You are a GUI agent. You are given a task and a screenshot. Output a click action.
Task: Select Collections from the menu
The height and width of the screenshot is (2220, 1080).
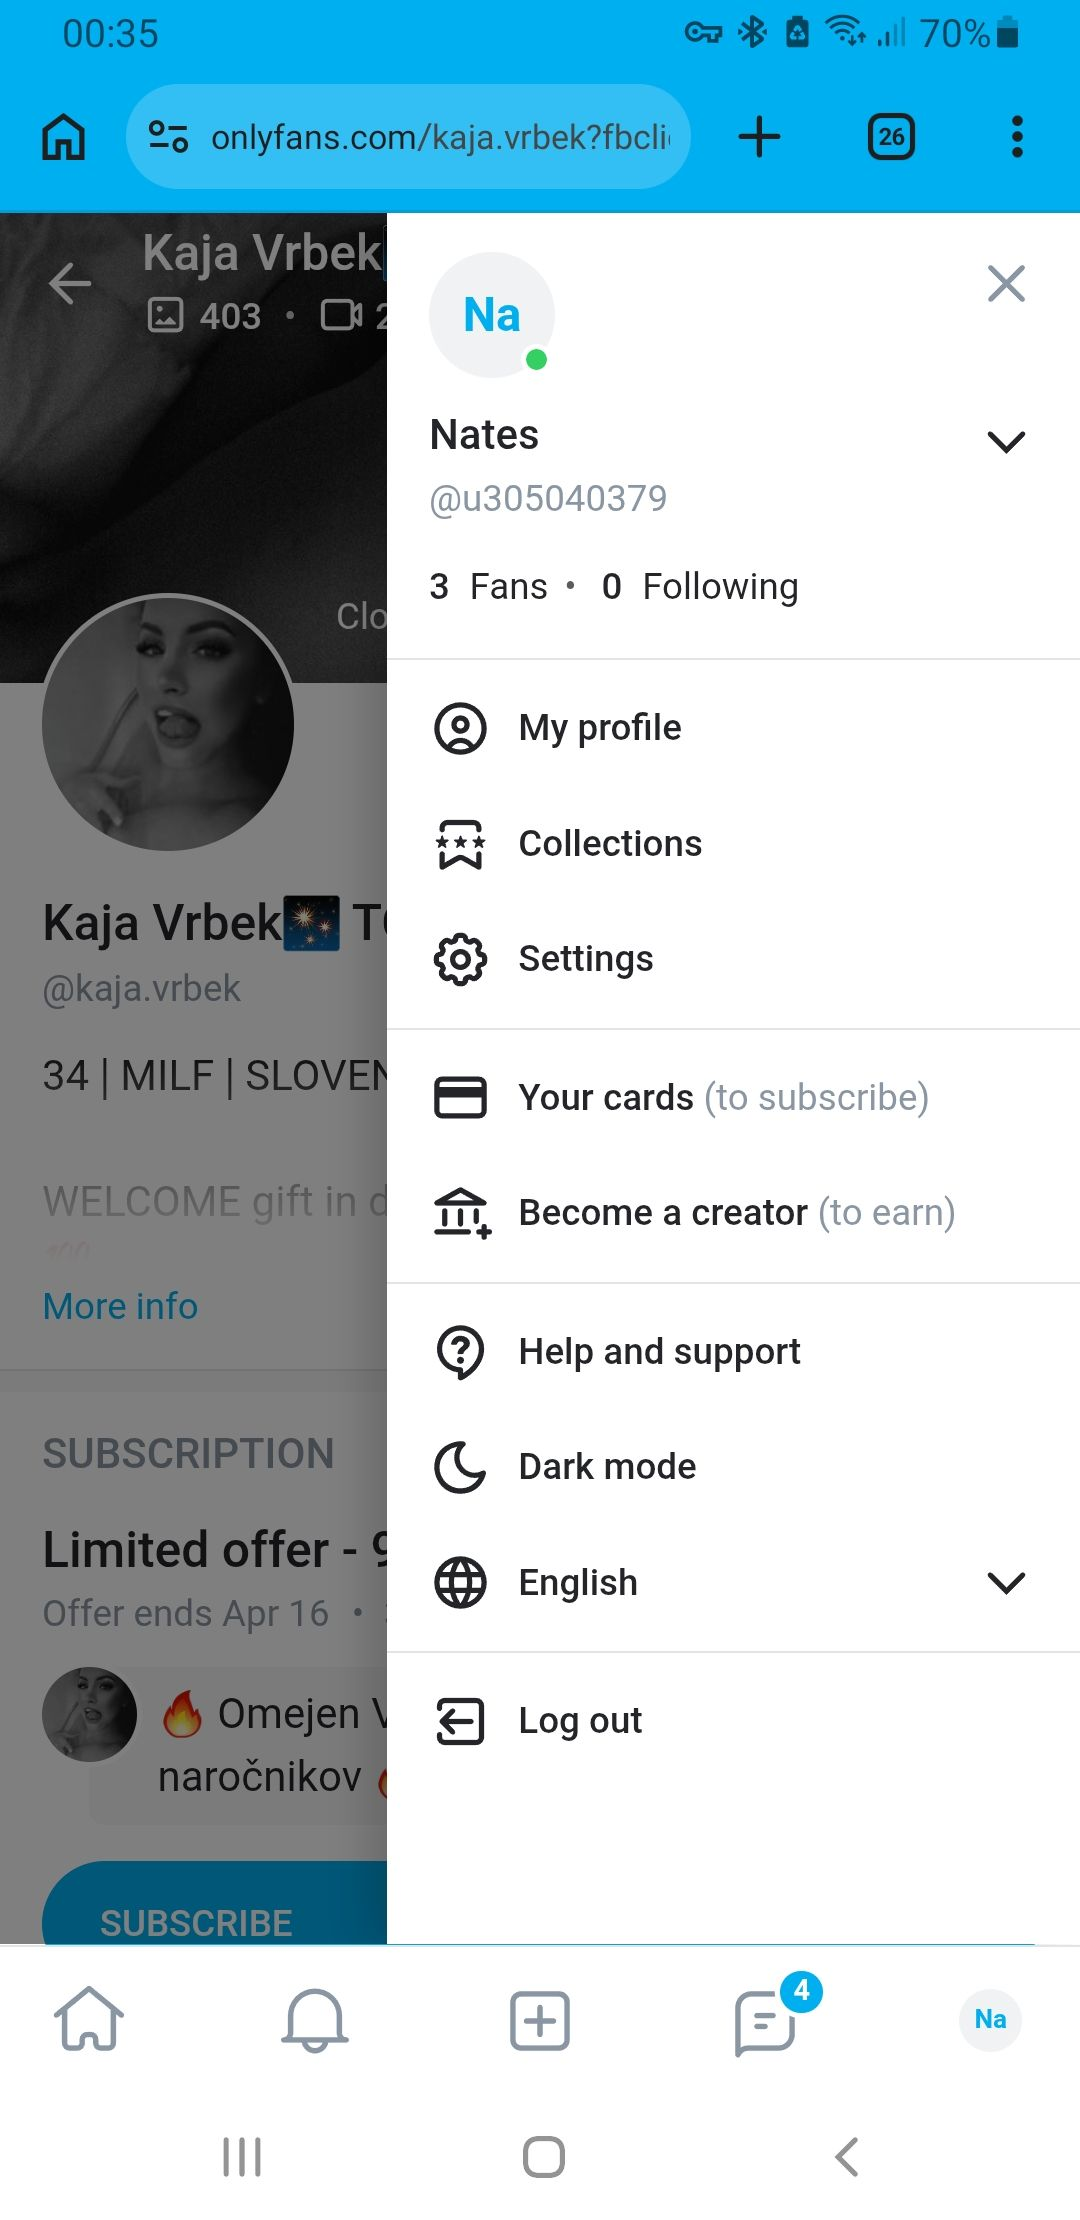pyautogui.click(x=609, y=844)
